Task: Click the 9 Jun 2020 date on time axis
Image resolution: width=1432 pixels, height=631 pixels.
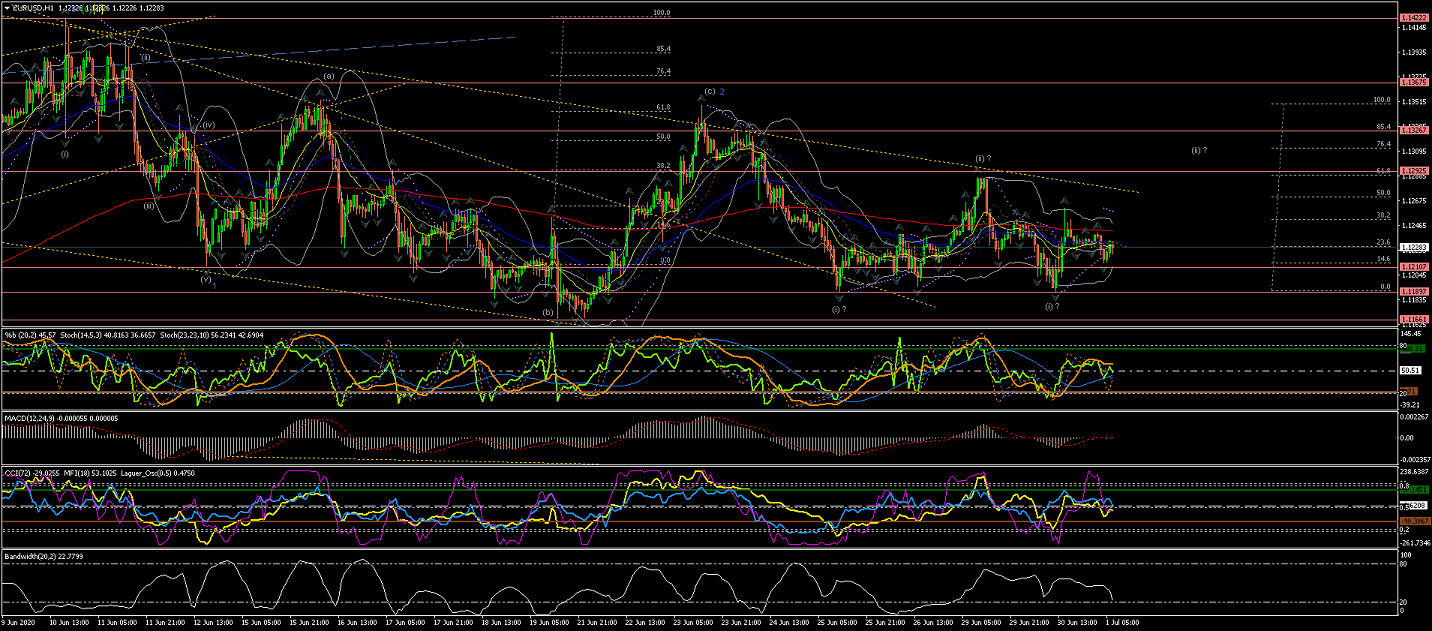Action: (x=20, y=622)
